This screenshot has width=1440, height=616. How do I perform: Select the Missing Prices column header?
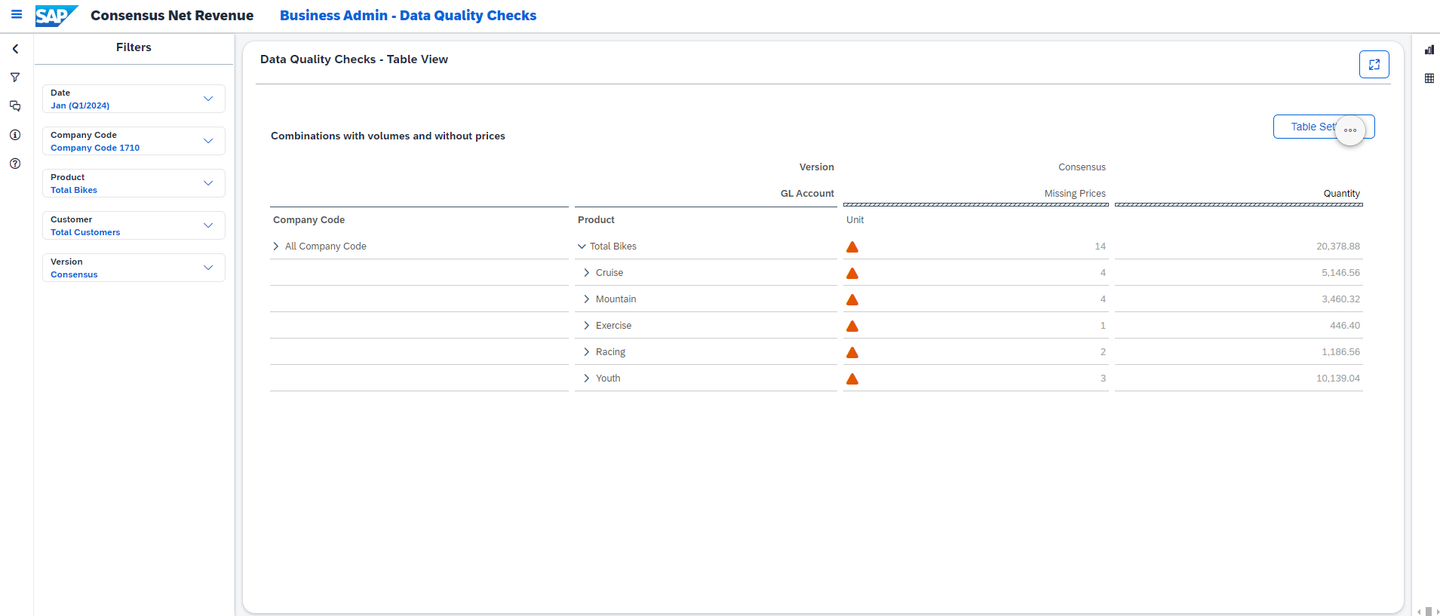pyautogui.click(x=1073, y=194)
